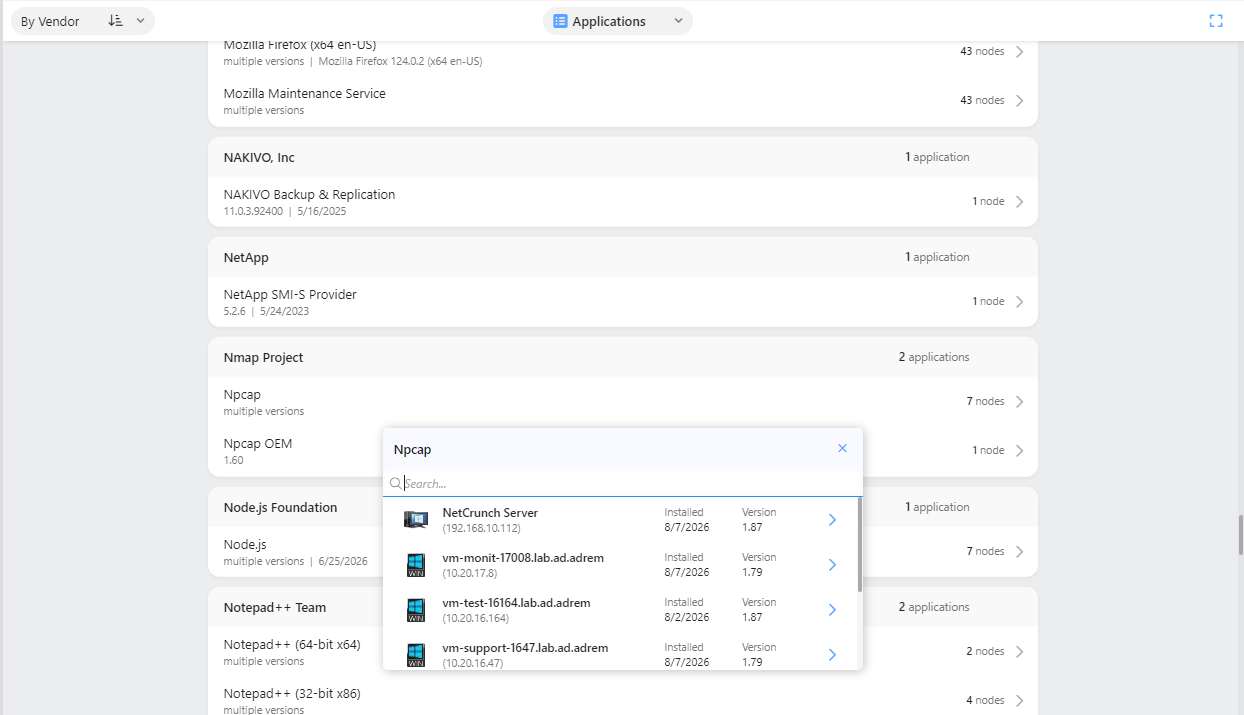Select the NAKIVO, Inc vendor header
1244x715 pixels.
(x=623, y=157)
